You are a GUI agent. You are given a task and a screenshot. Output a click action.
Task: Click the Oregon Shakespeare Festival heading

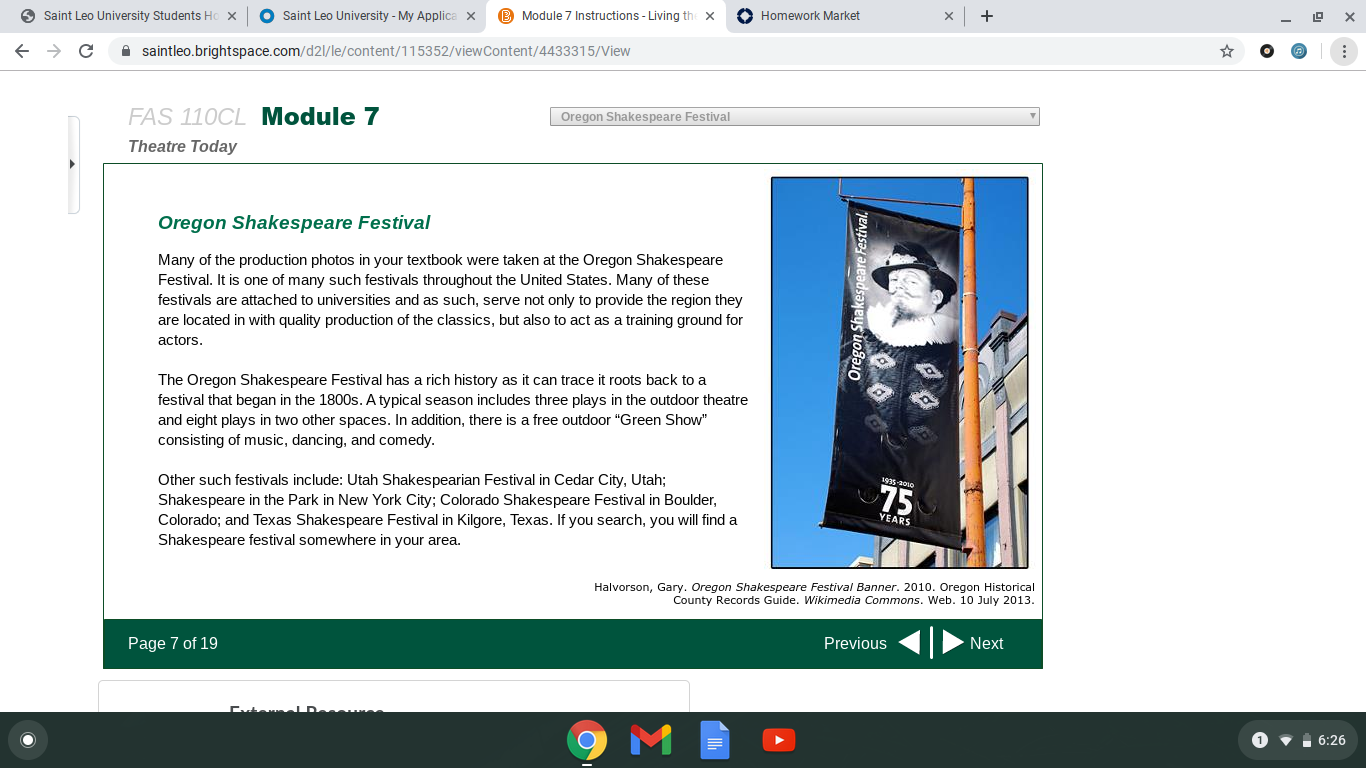294,222
